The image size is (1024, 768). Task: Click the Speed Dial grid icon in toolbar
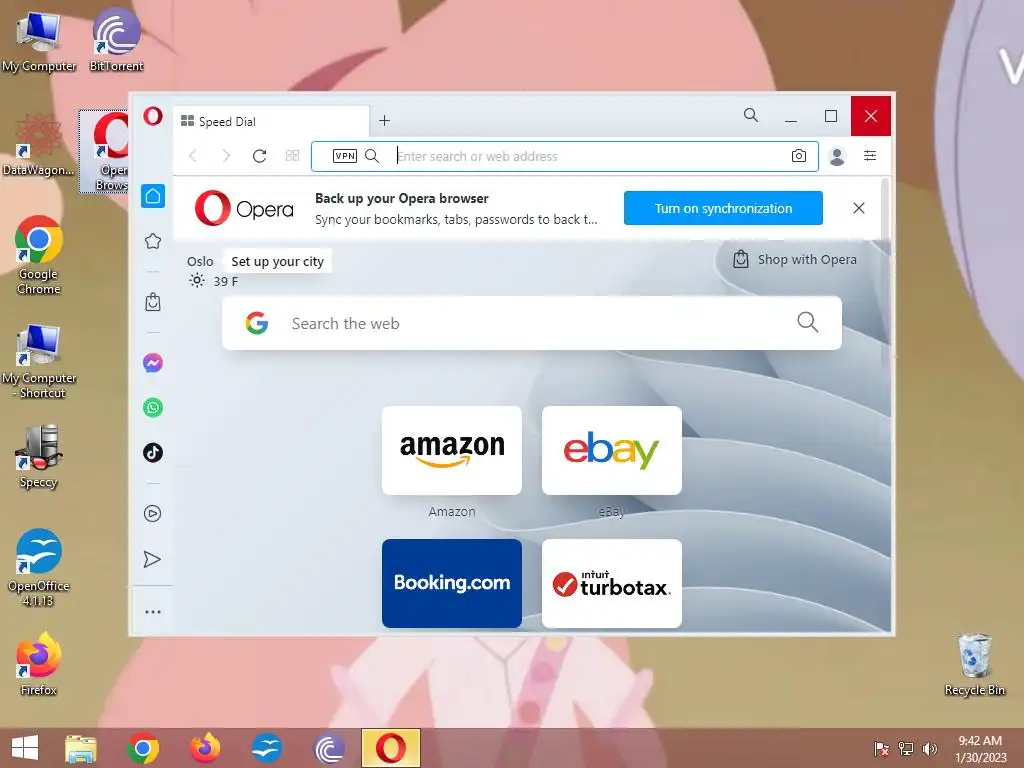coord(293,155)
